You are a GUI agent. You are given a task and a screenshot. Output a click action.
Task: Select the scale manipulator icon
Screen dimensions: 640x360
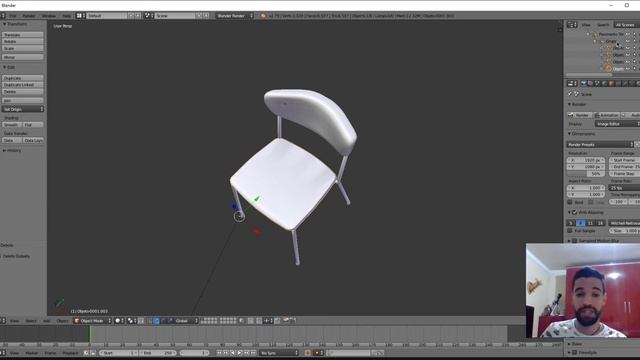[170, 321]
